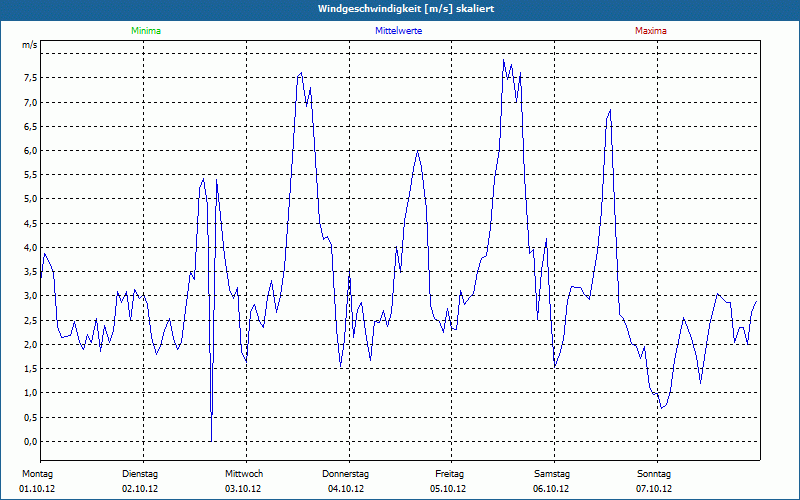
Task: Click the m/s unit label
Action: tap(30, 45)
